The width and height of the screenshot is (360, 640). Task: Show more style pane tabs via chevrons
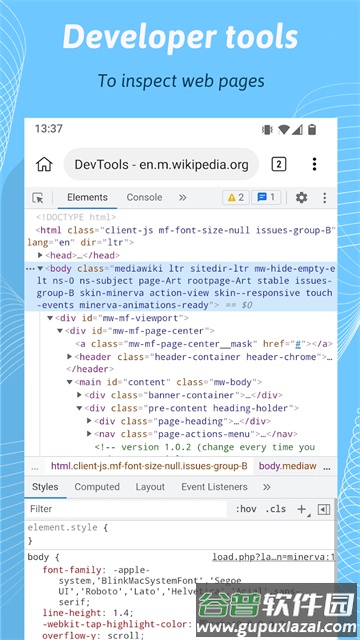(x=267, y=487)
